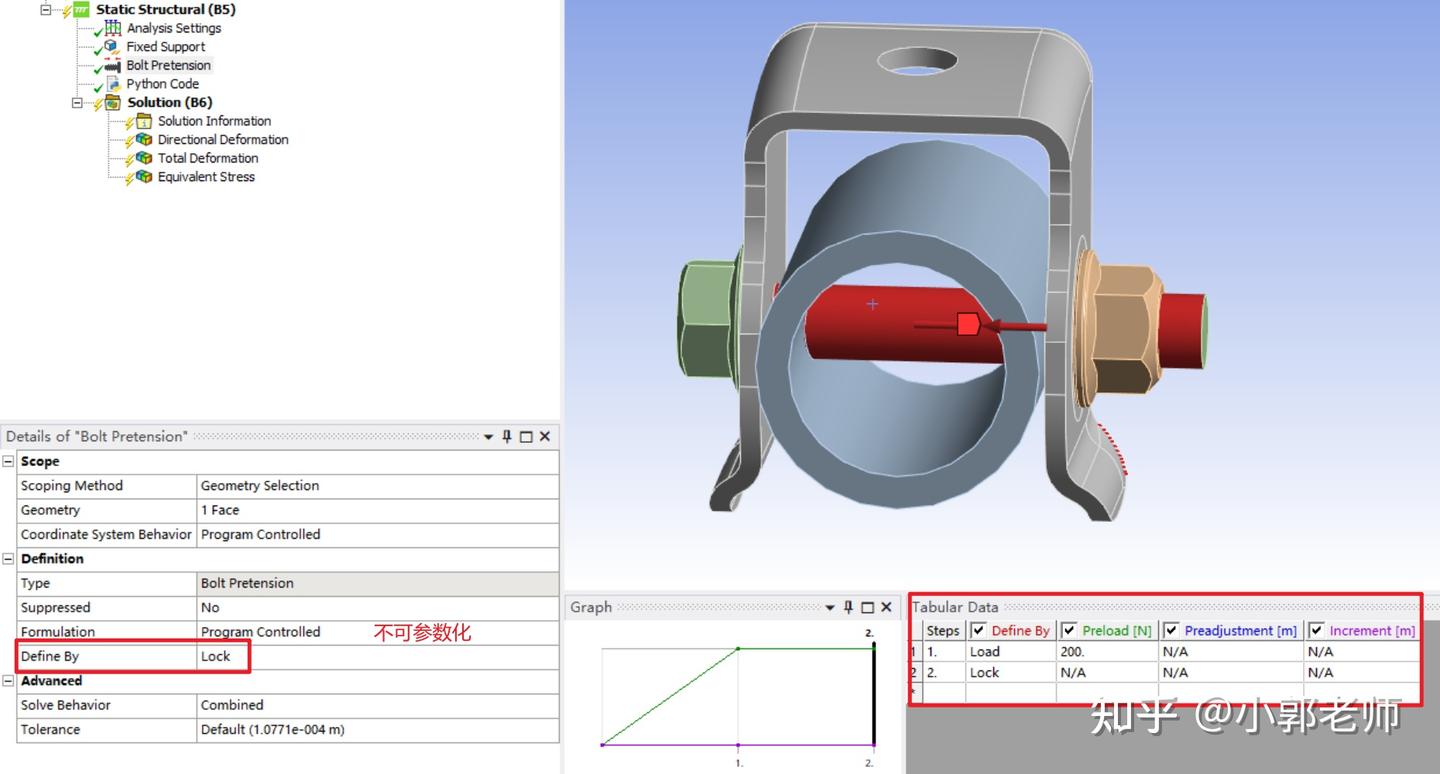Toggle the Increment [m] column checkbox
This screenshot has width=1440, height=774.
[x=1316, y=630]
